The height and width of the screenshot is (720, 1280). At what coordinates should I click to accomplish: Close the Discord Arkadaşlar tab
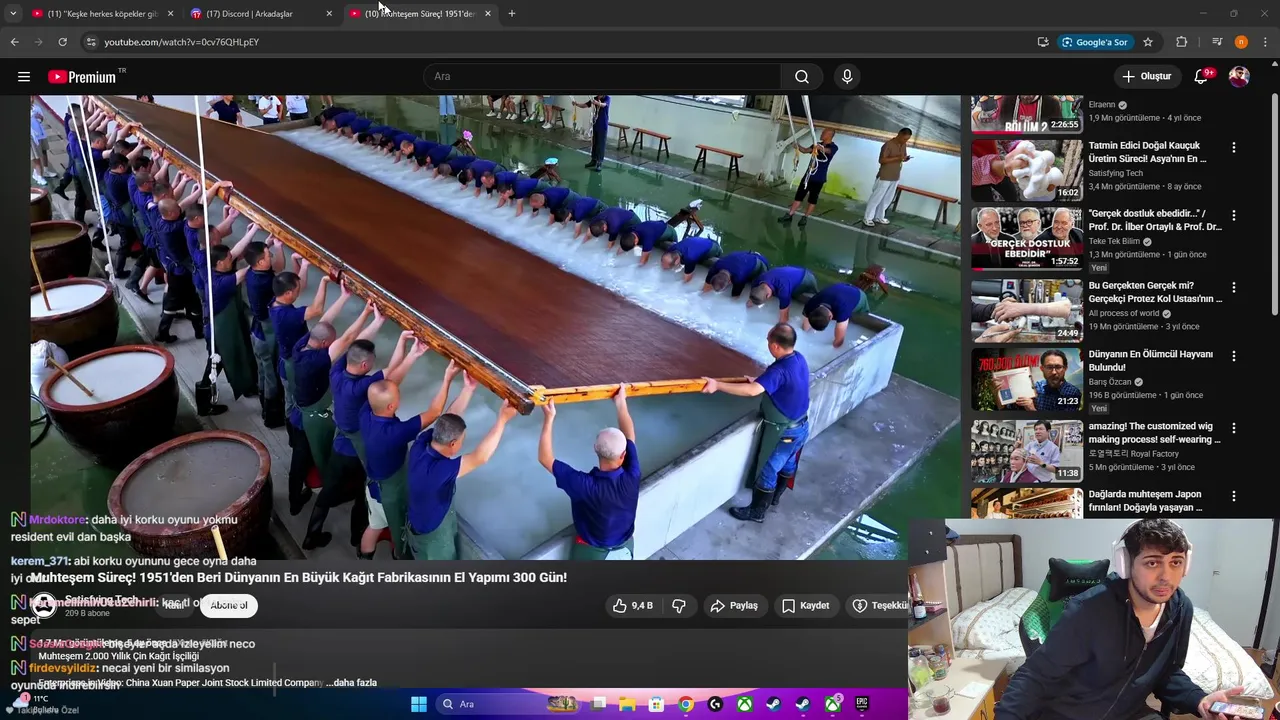(x=329, y=14)
